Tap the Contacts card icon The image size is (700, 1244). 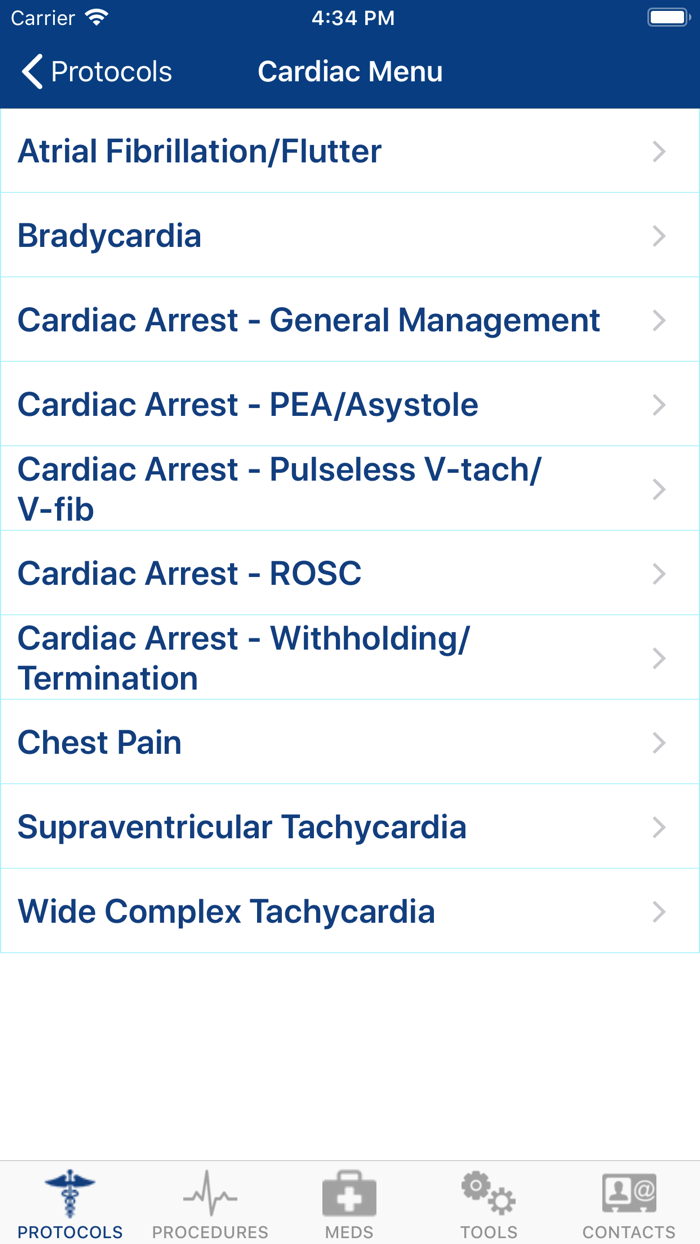pos(629,1194)
